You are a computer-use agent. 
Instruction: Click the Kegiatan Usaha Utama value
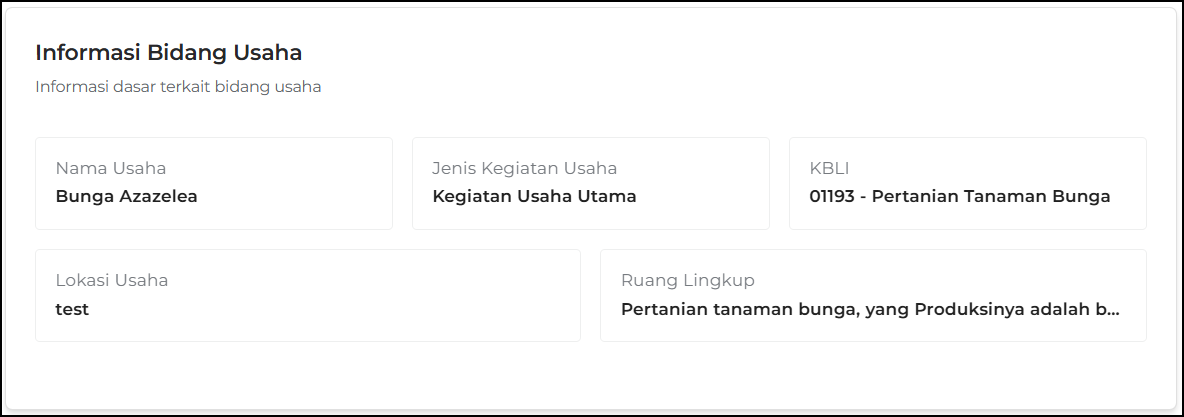coord(534,196)
